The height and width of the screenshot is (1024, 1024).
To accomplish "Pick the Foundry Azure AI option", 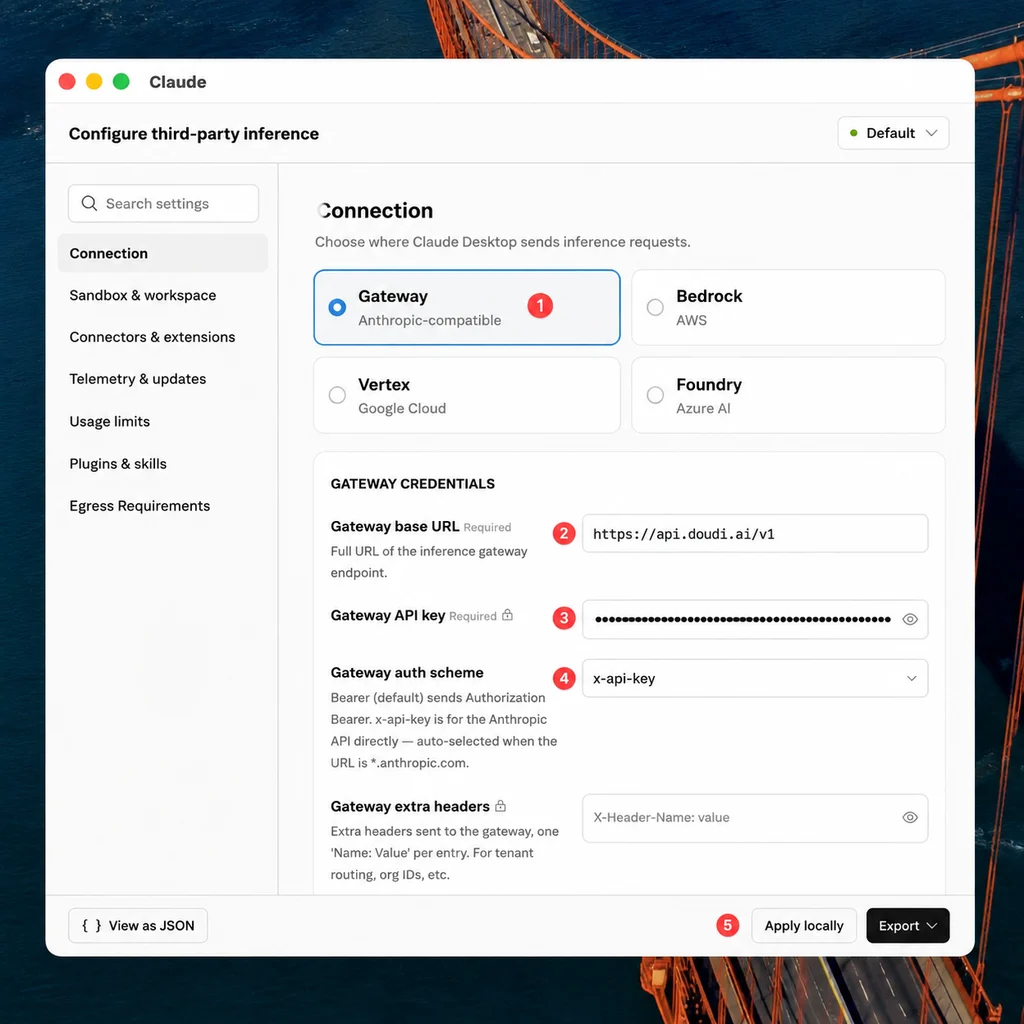I will coord(788,395).
